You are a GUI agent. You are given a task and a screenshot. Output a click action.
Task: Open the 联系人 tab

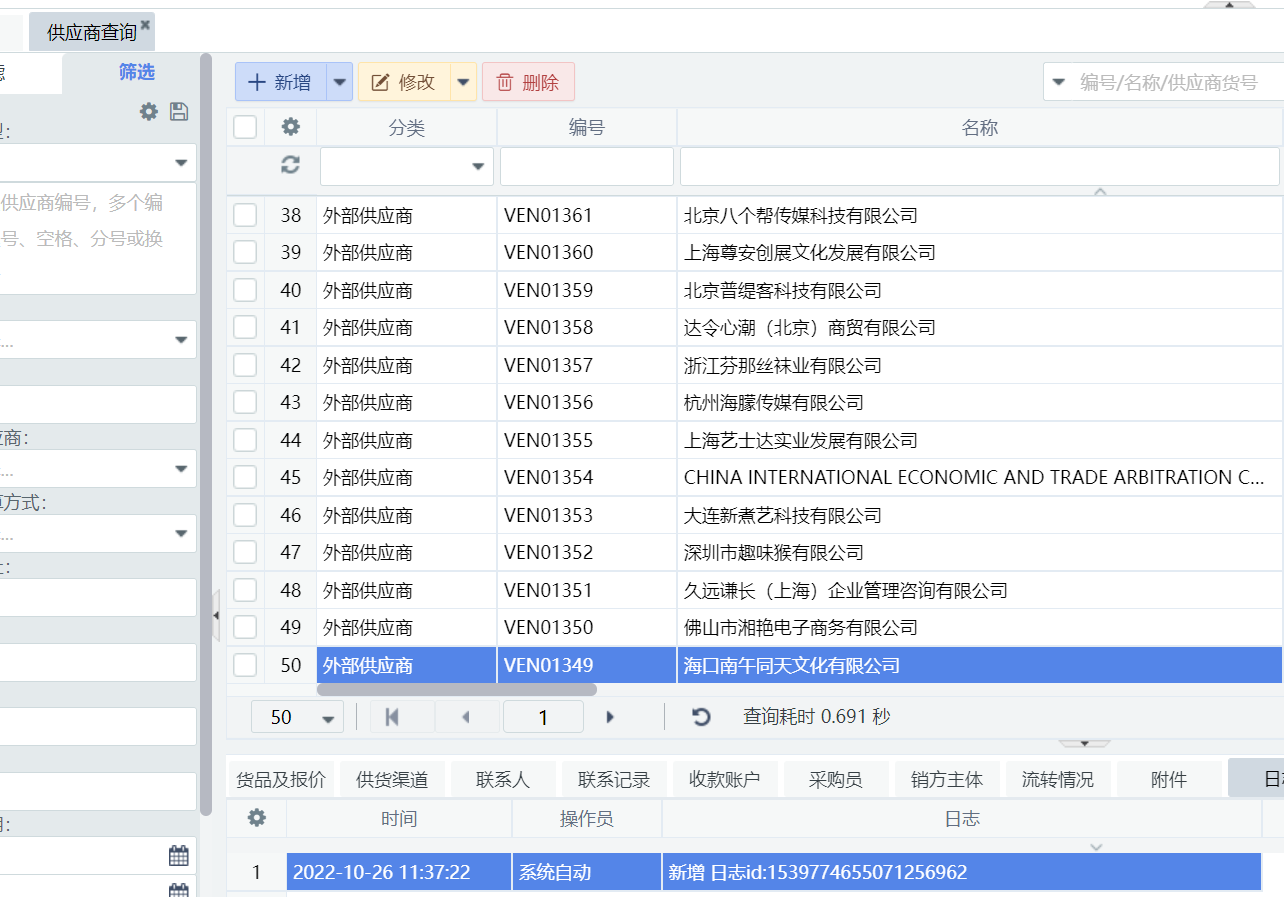pos(503,780)
